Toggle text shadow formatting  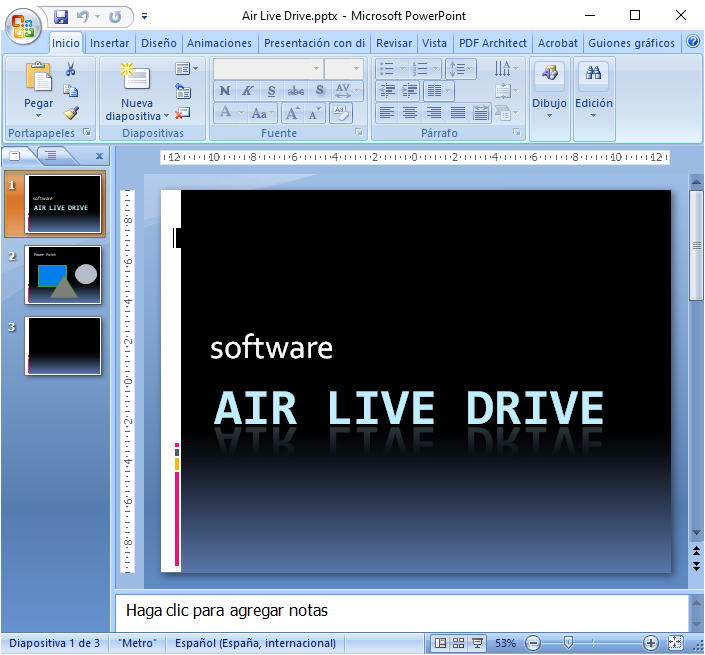(x=319, y=91)
